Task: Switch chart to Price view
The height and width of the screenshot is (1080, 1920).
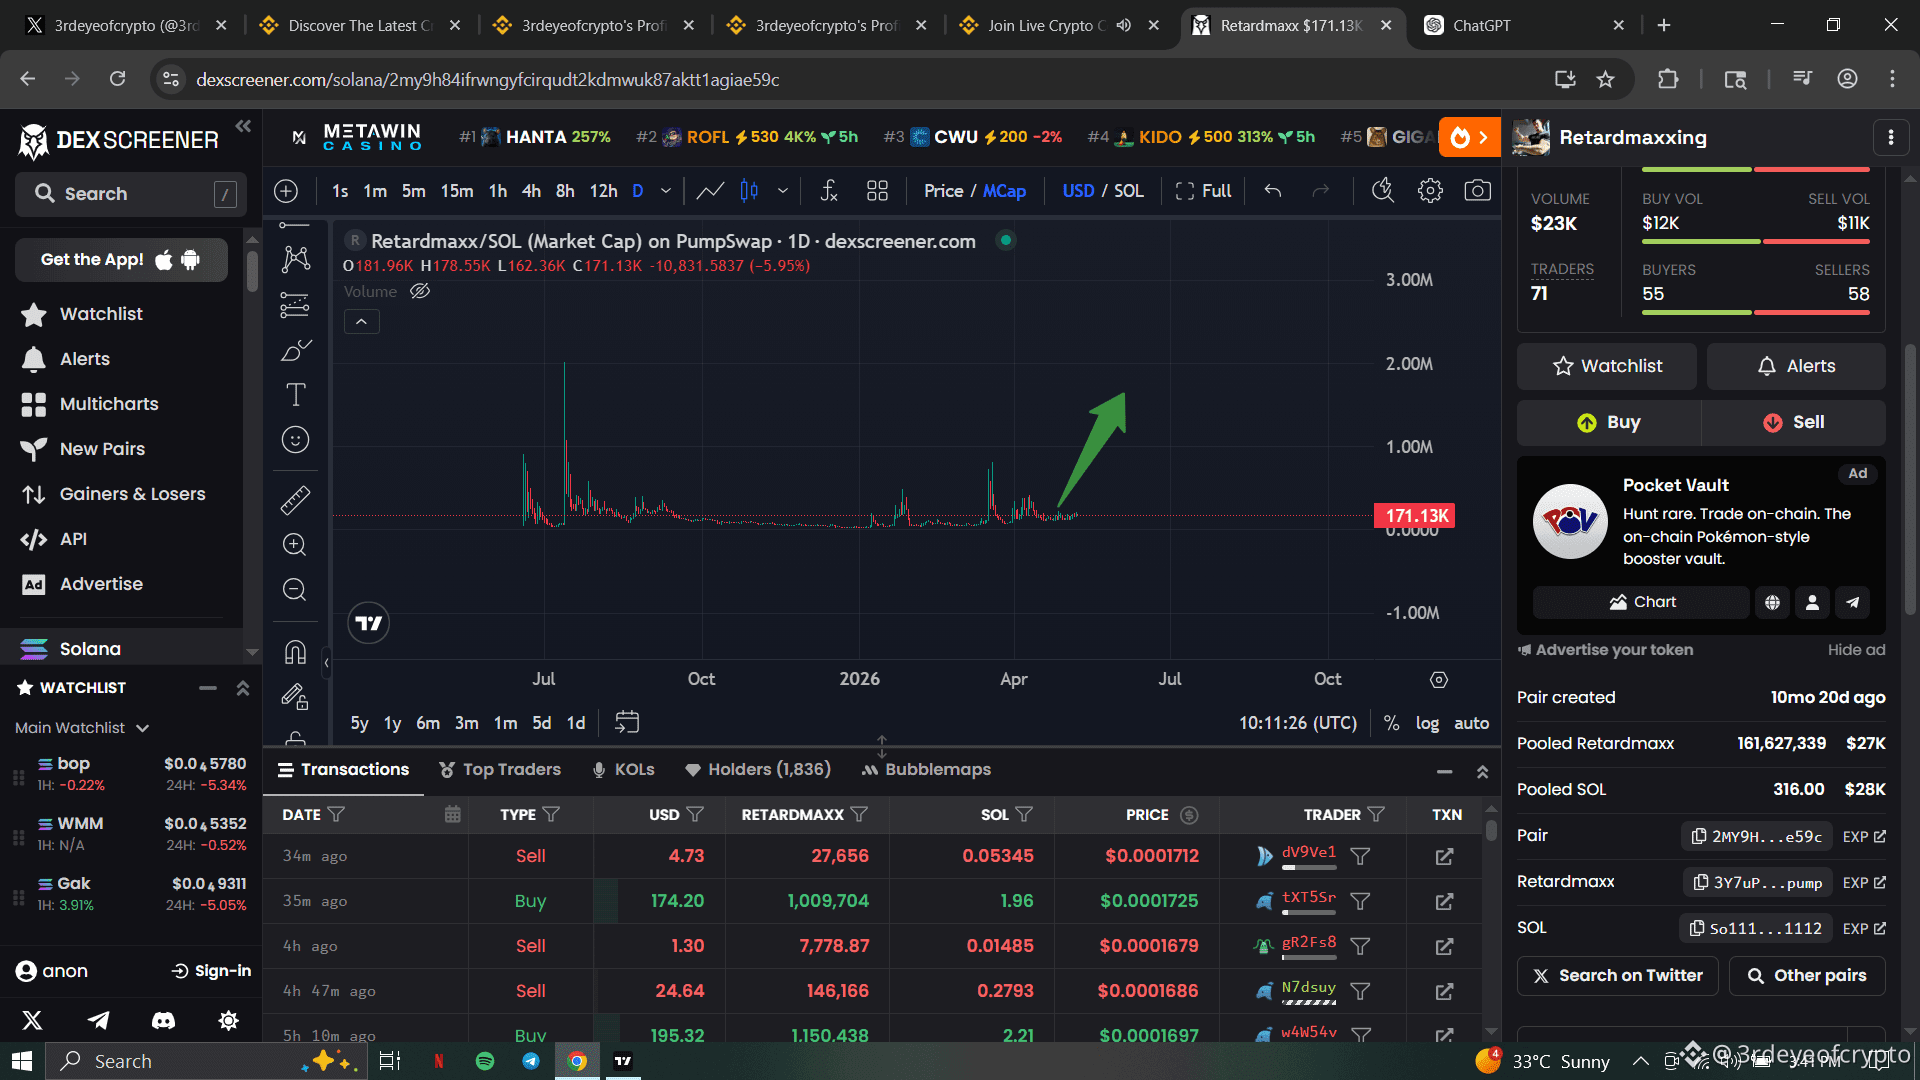Action: (x=943, y=191)
